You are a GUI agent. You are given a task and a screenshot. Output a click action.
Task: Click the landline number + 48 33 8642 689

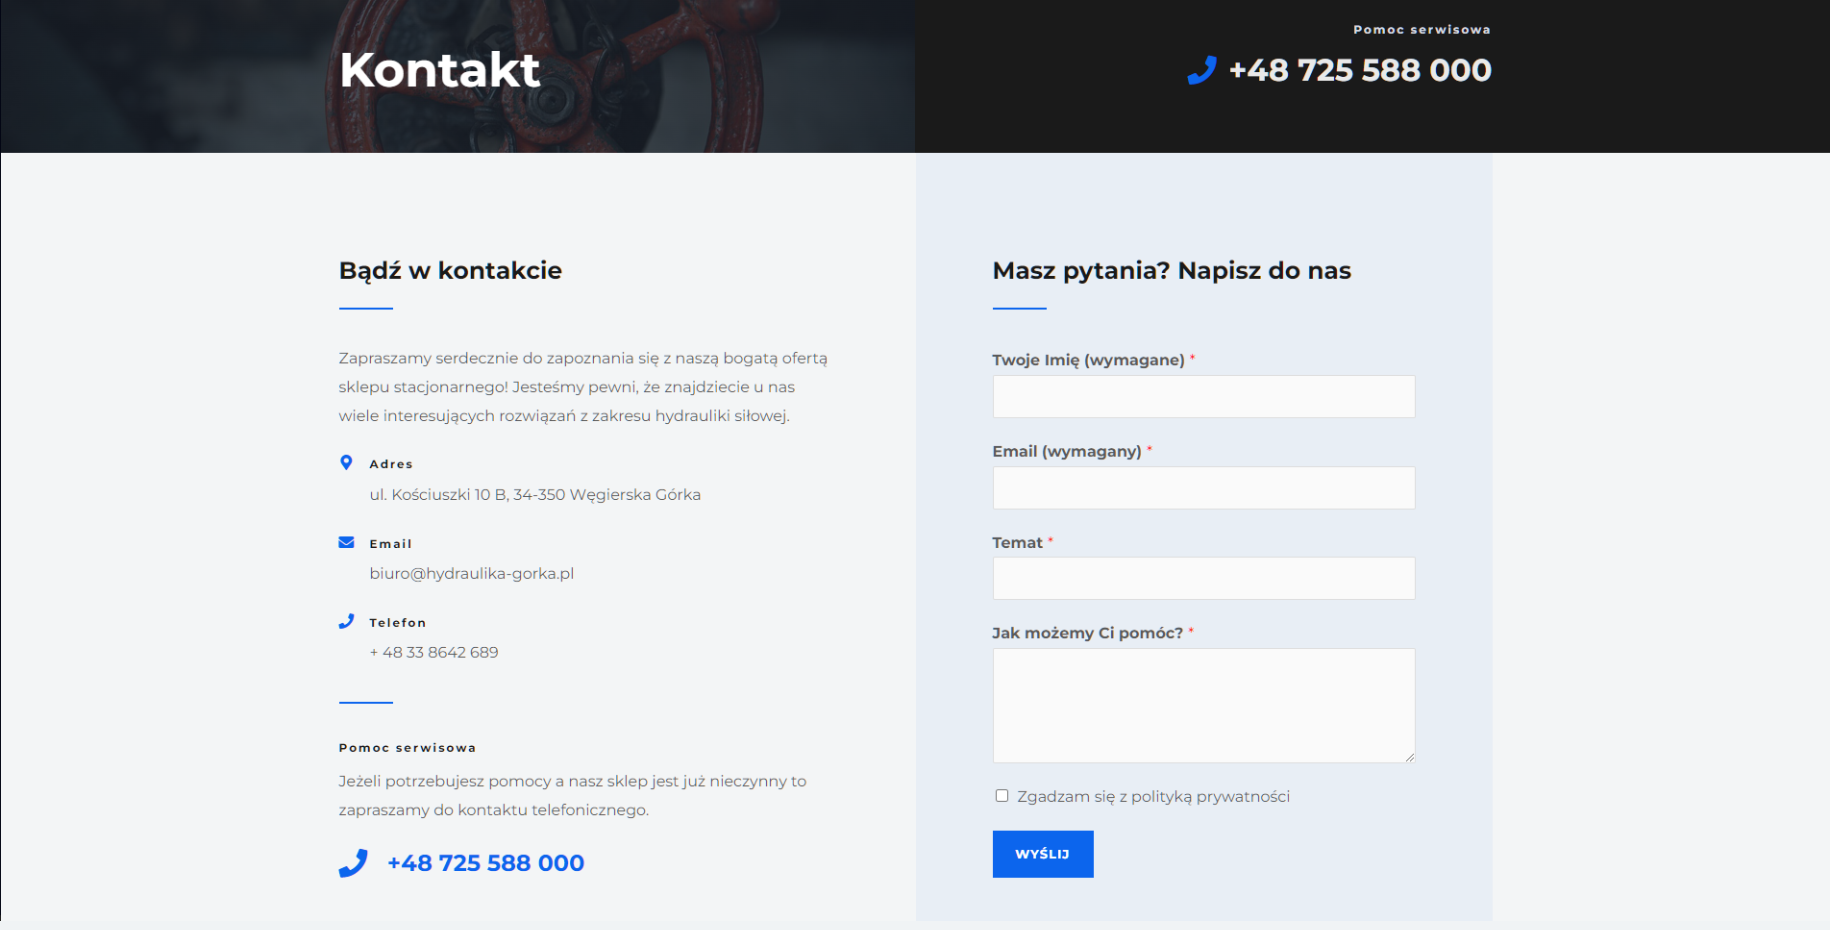434,653
